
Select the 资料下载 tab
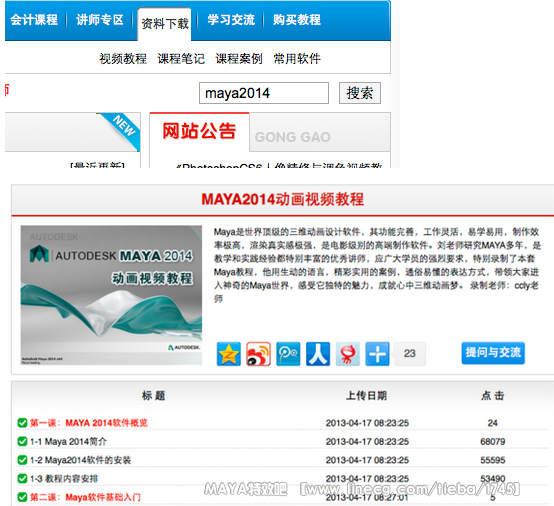coord(165,24)
